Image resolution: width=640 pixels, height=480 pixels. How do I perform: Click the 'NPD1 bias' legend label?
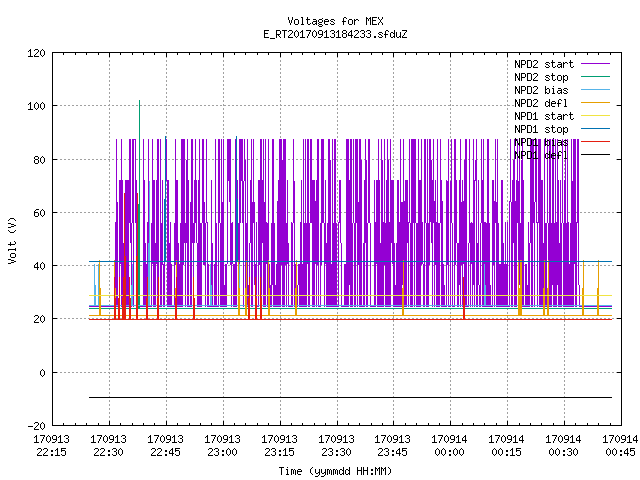541,142
